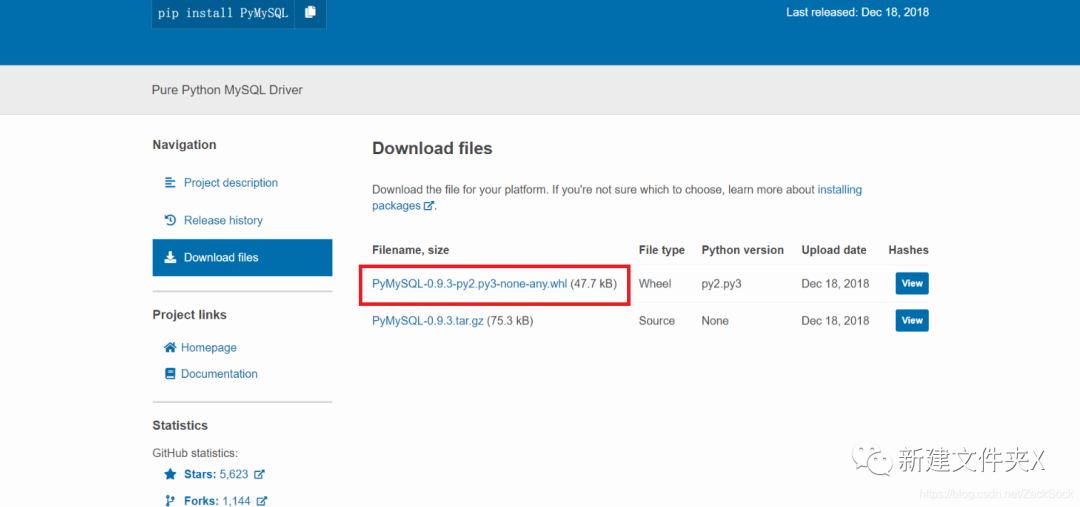Screen dimensions: 1080x507
Task: Click the Homepage house icon
Action: pos(170,348)
